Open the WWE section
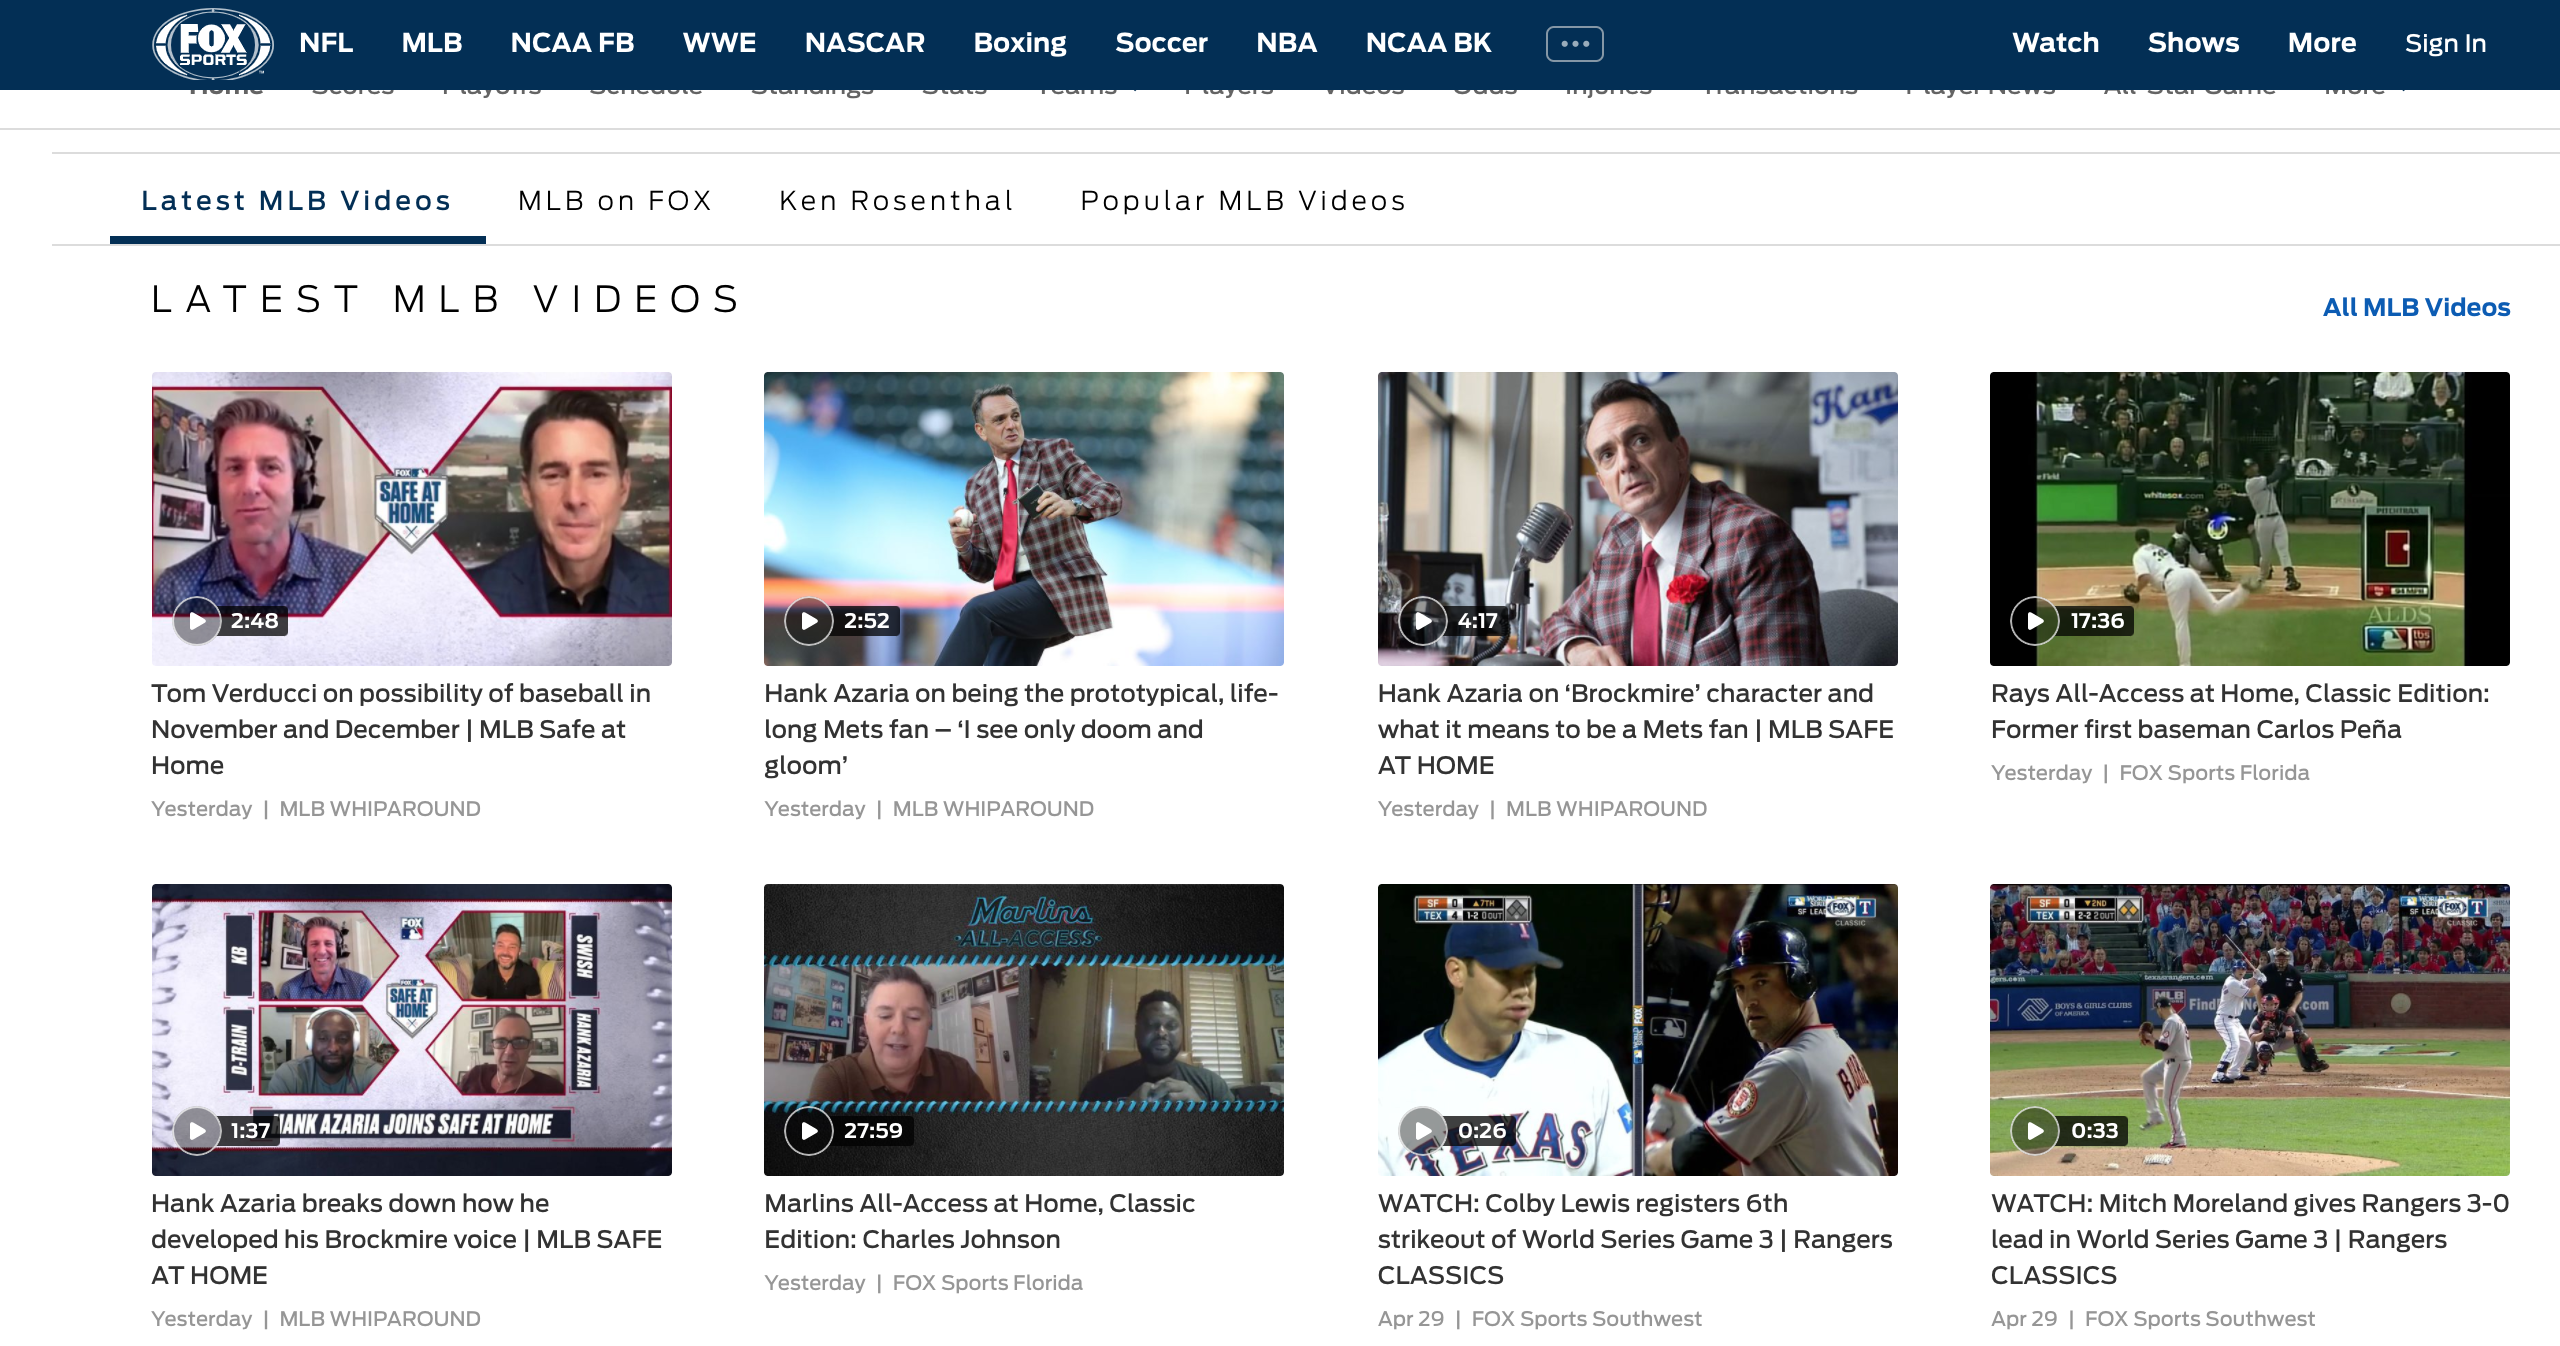 coord(719,43)
